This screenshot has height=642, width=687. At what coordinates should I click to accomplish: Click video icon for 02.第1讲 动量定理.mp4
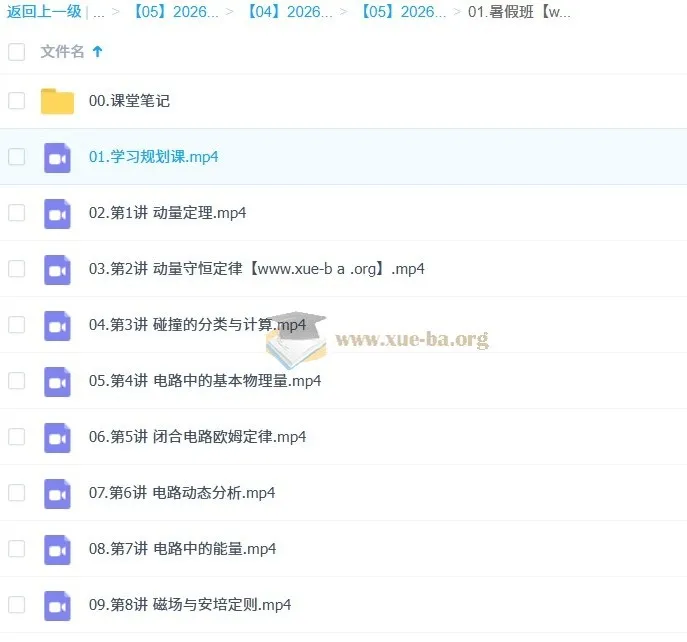point(57,214)
